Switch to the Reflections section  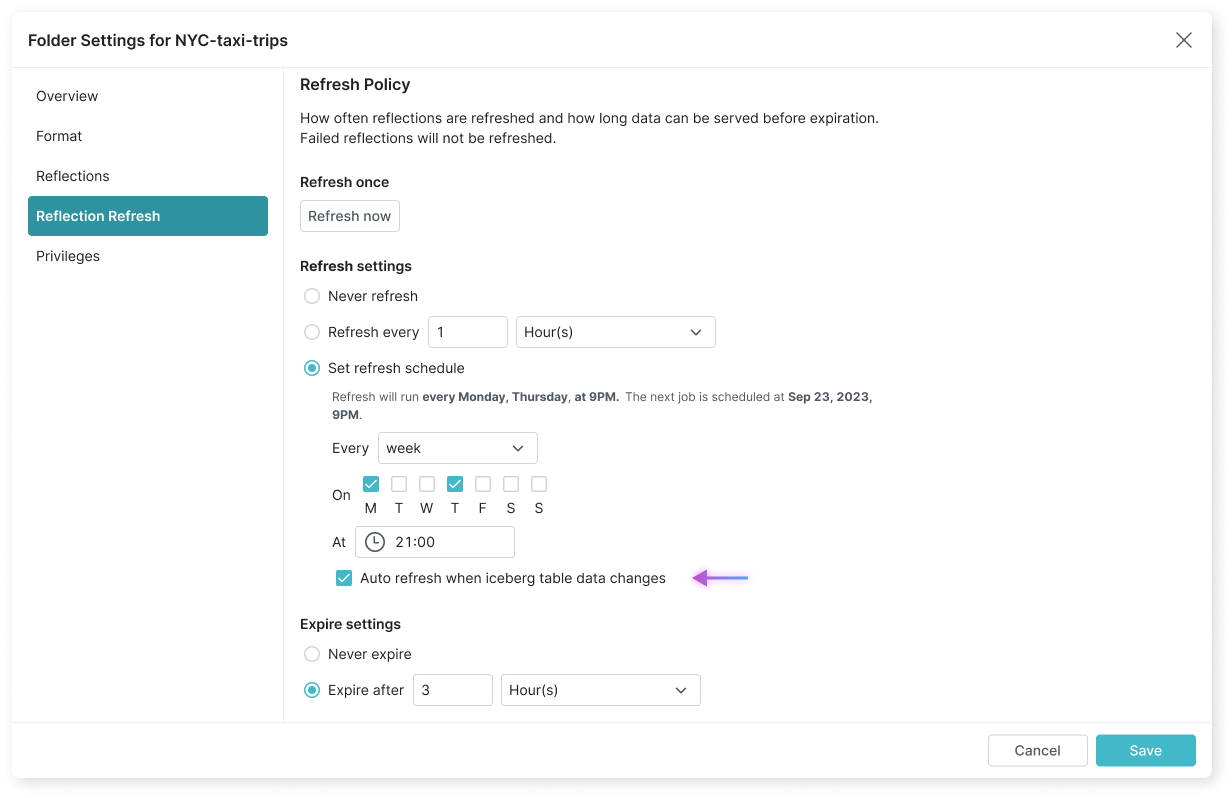148,176
